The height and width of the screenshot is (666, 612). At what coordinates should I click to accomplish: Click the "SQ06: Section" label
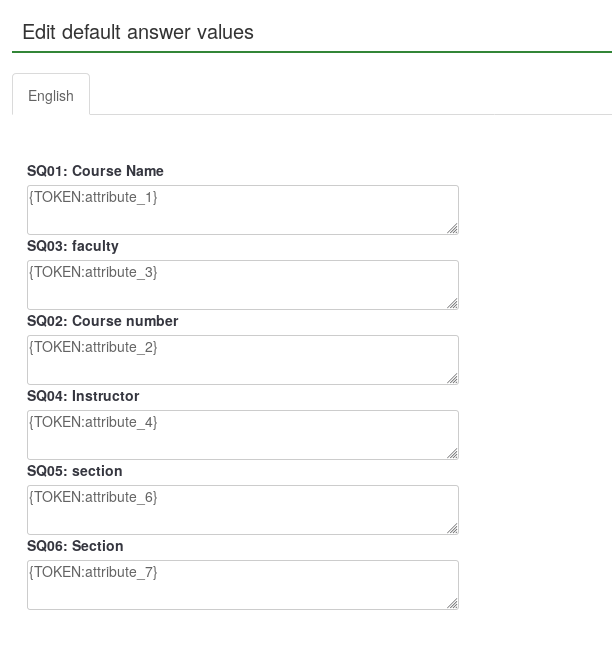click(75, 546)
